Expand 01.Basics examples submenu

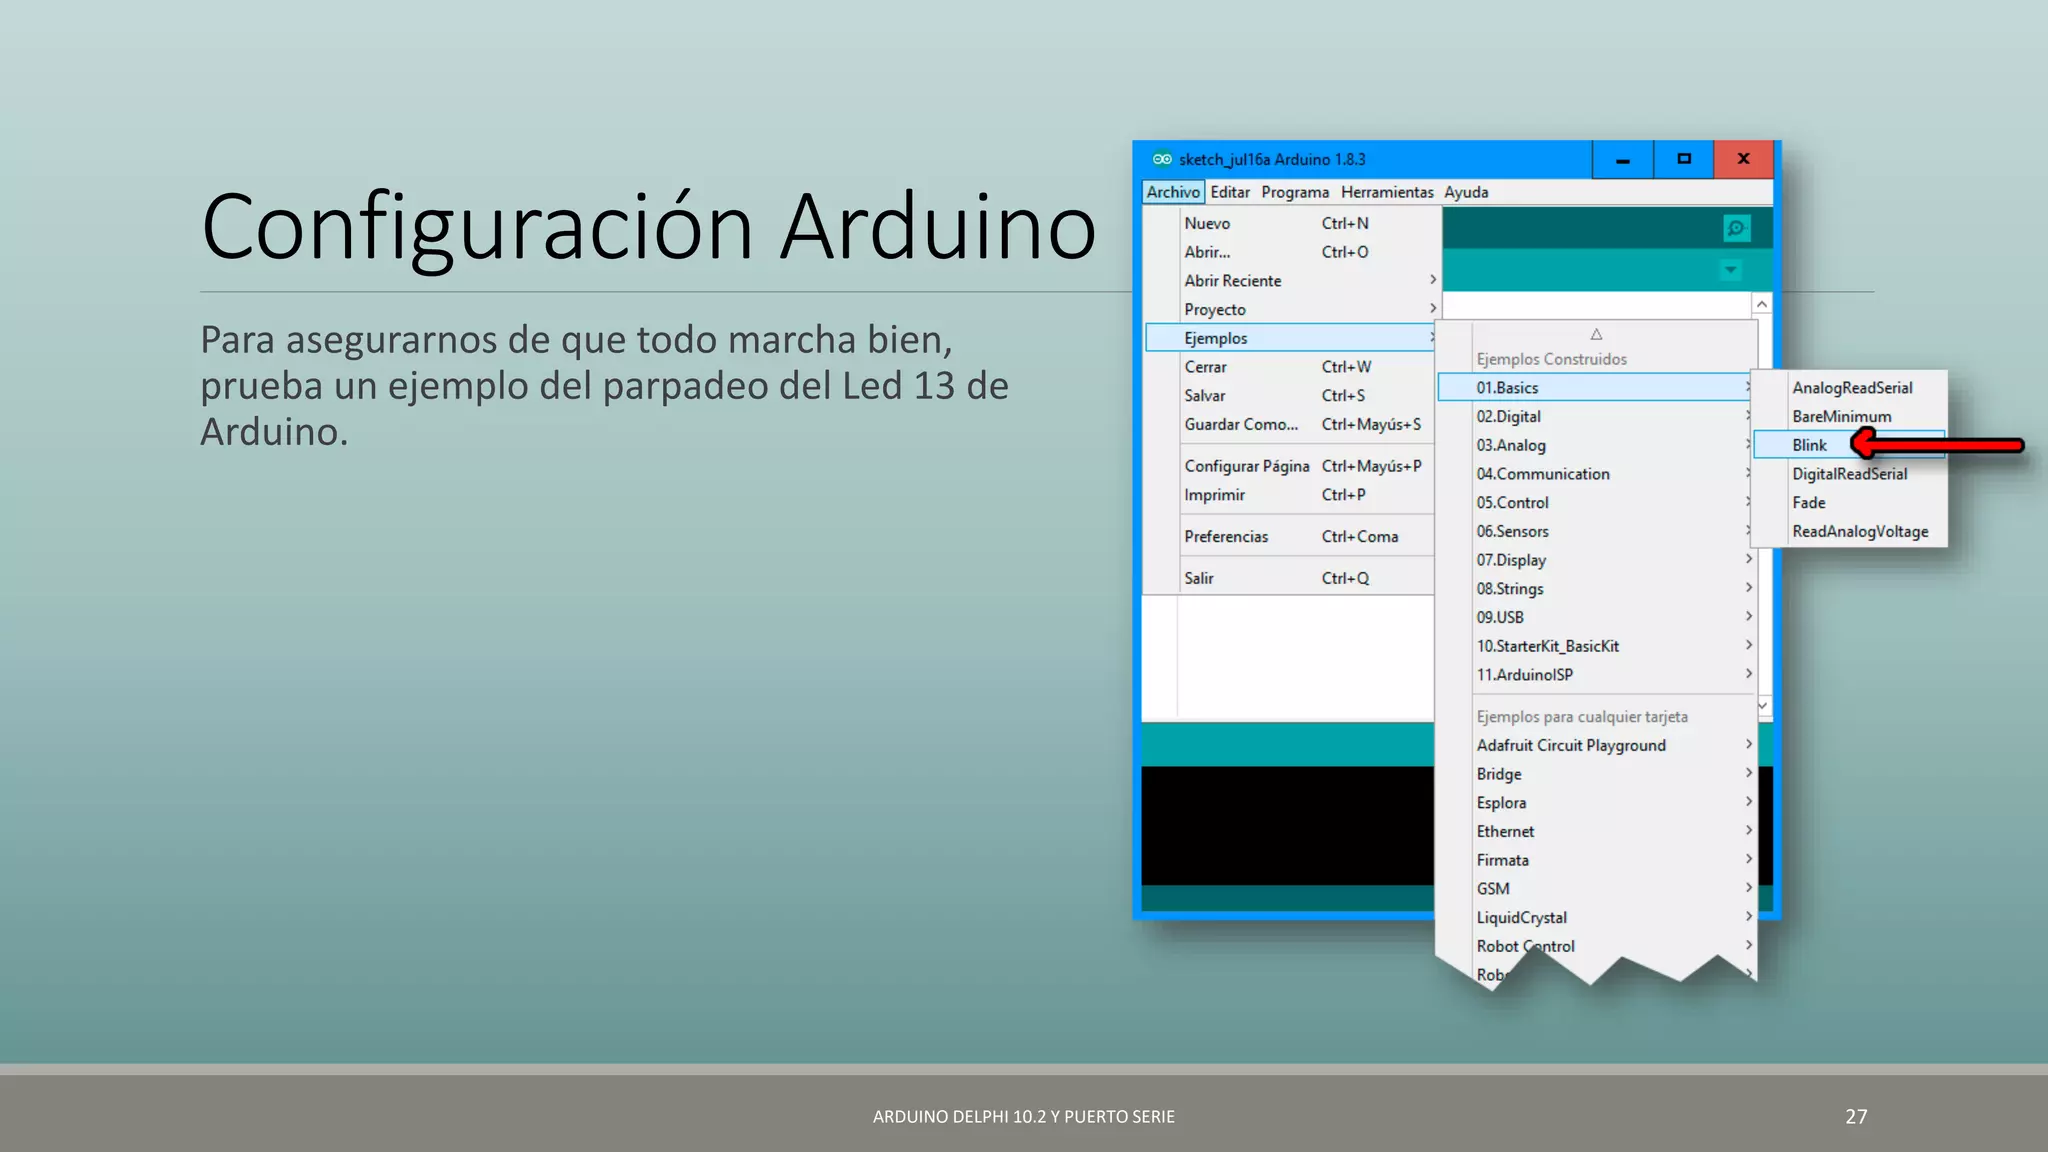pyautogui.click(x=1596, y=388)
